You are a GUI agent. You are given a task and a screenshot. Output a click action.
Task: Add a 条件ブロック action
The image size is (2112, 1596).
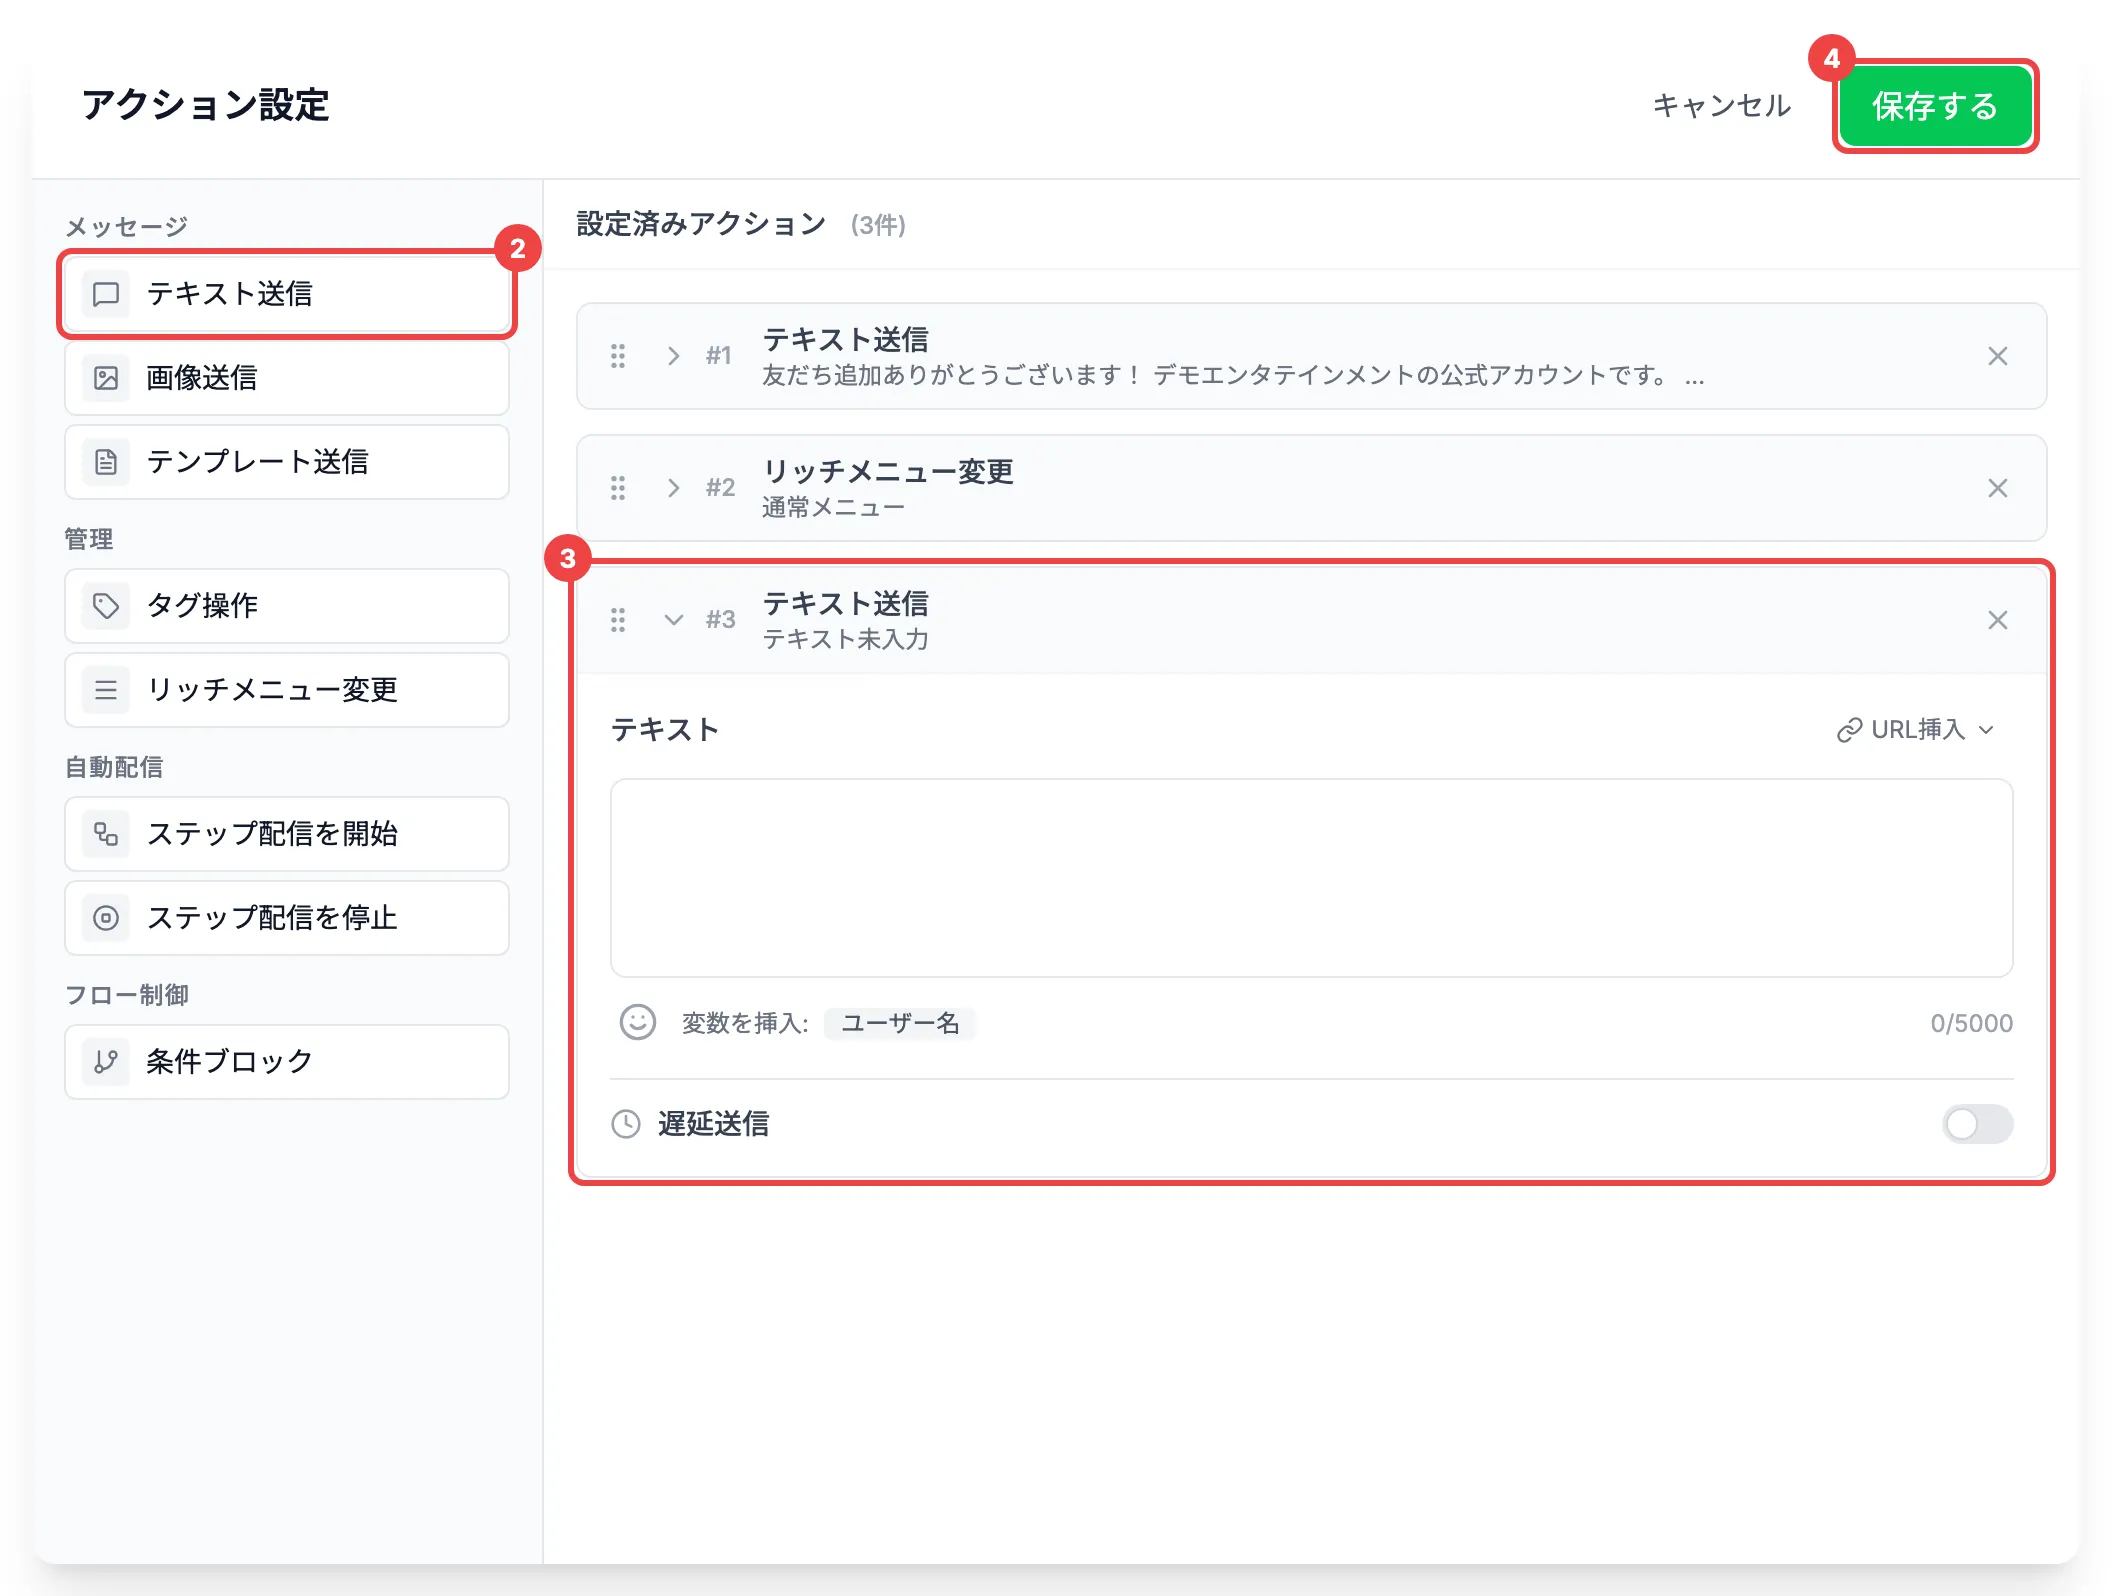pos(287,1062)
